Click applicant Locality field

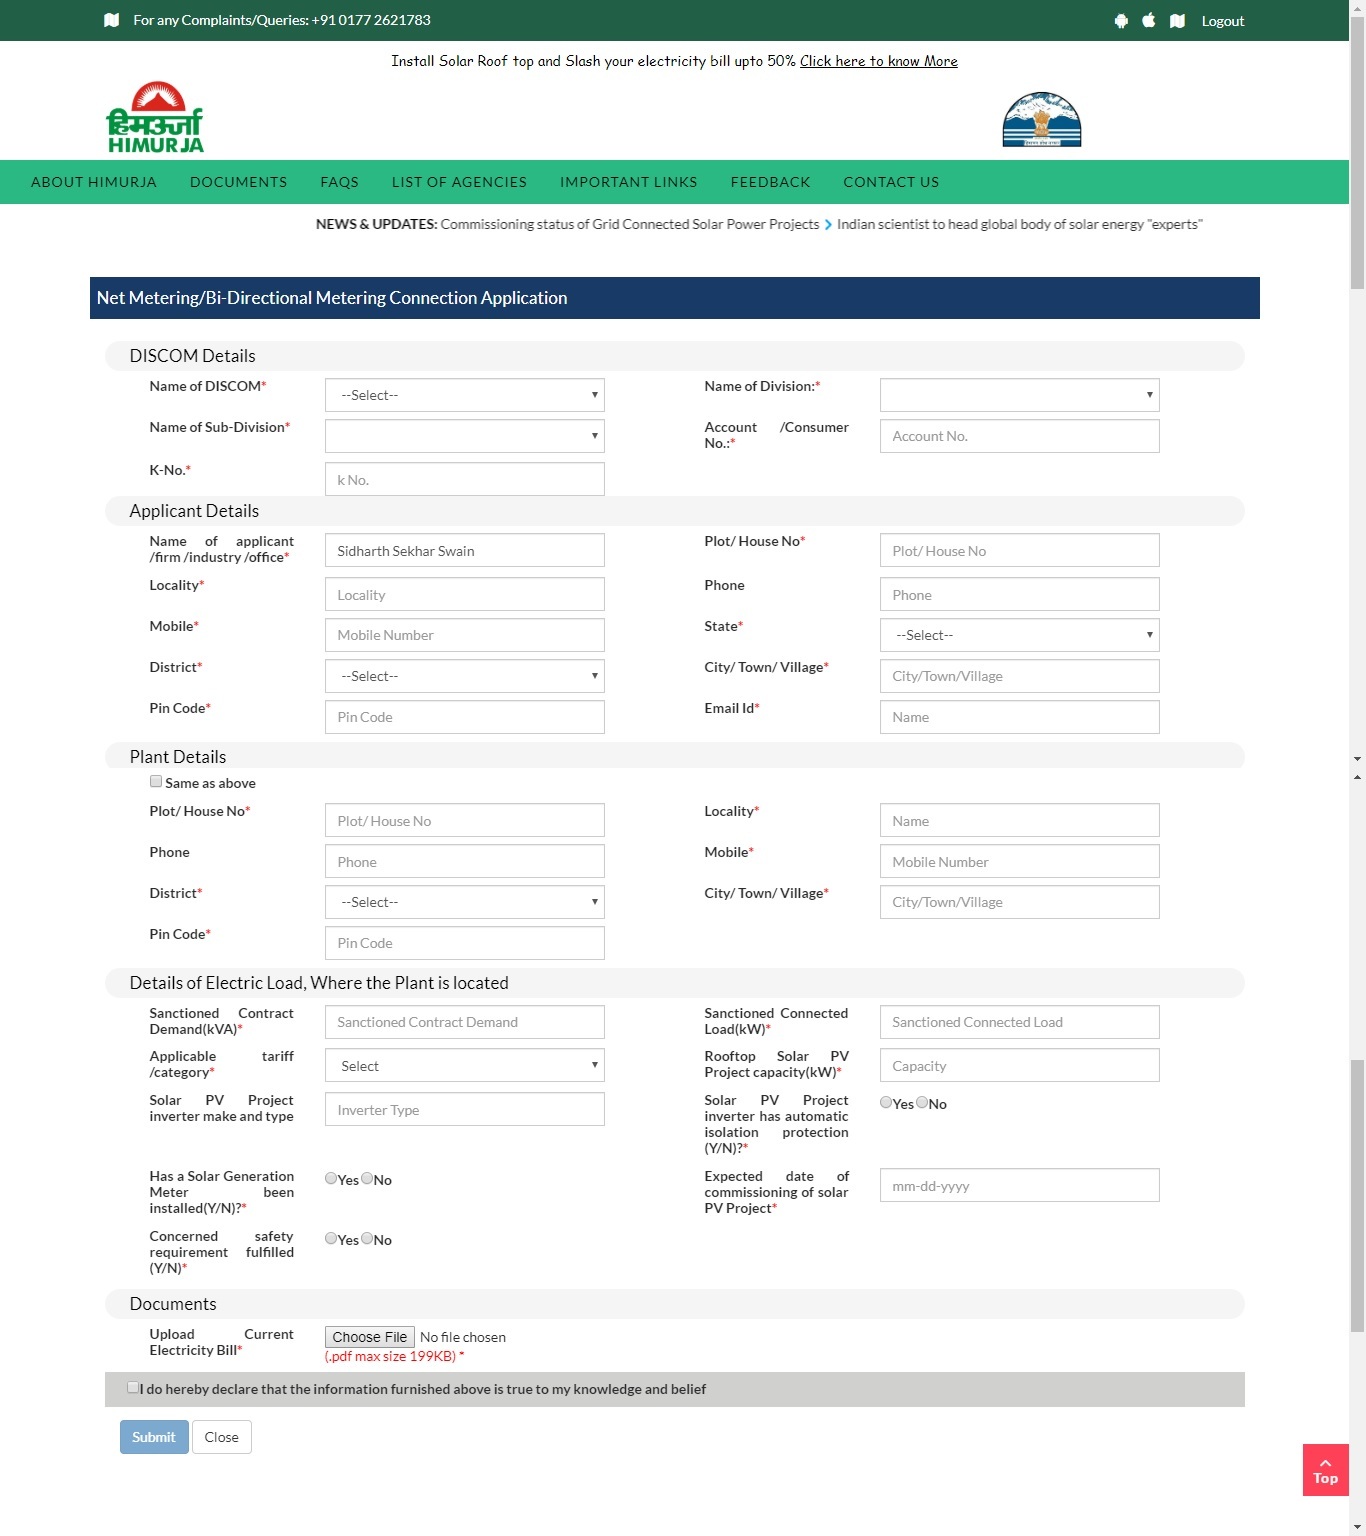tap(465, 594)
